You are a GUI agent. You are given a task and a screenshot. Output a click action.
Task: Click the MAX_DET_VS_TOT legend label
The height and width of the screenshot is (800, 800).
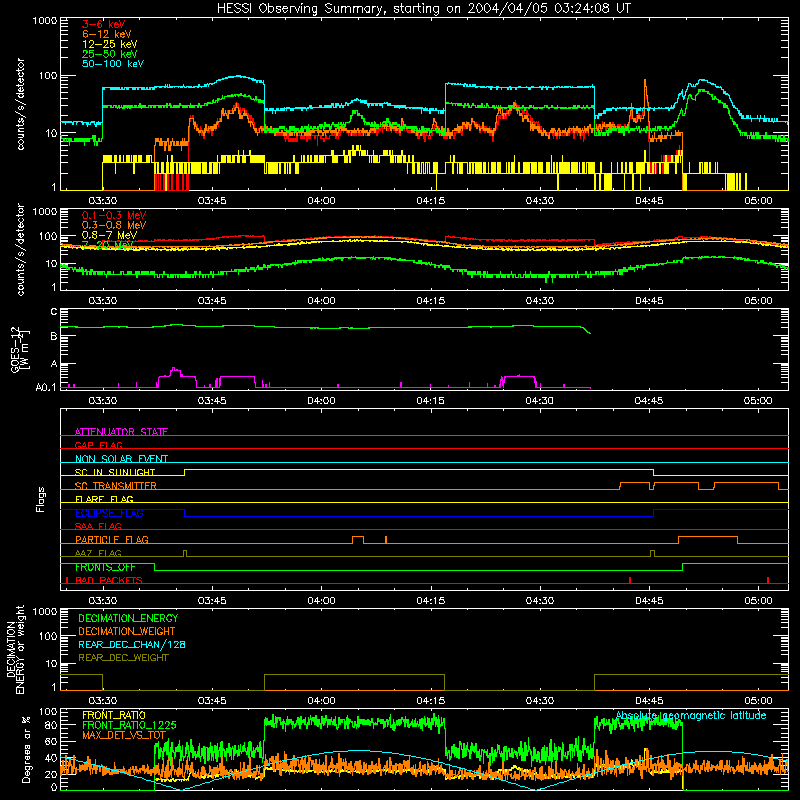tap(124, 735)
